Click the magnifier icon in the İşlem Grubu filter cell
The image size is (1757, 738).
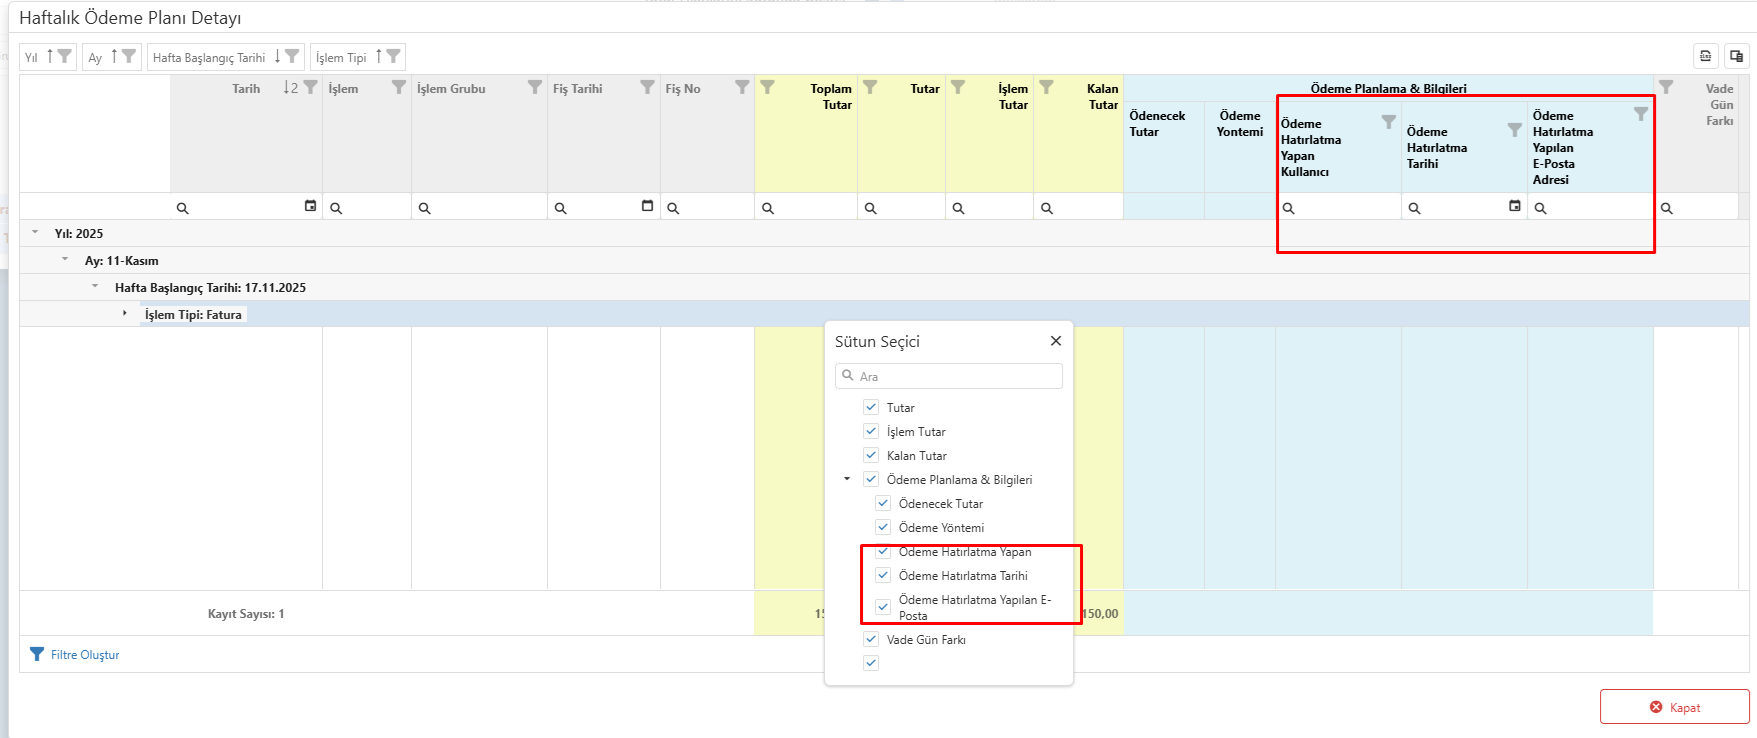coord(424,208)
